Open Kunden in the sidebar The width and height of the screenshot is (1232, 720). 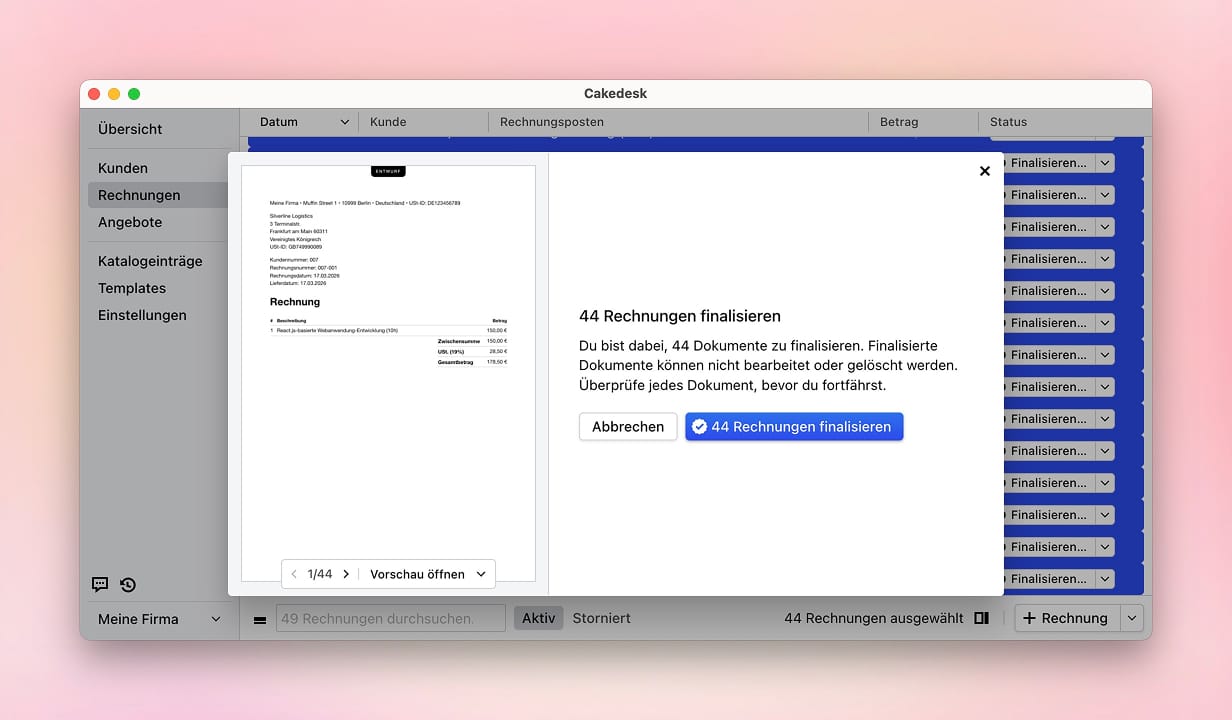click(x=123, y=168)
